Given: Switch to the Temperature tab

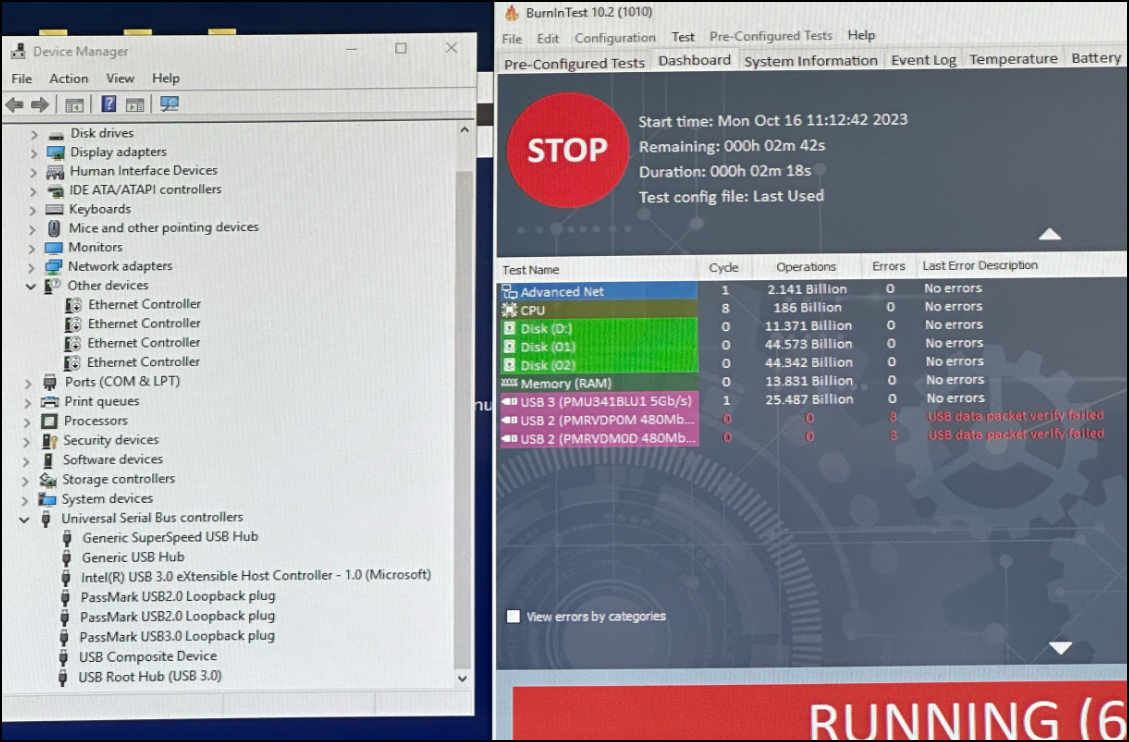Looking at the screenshot, I should coord(1013,59).
